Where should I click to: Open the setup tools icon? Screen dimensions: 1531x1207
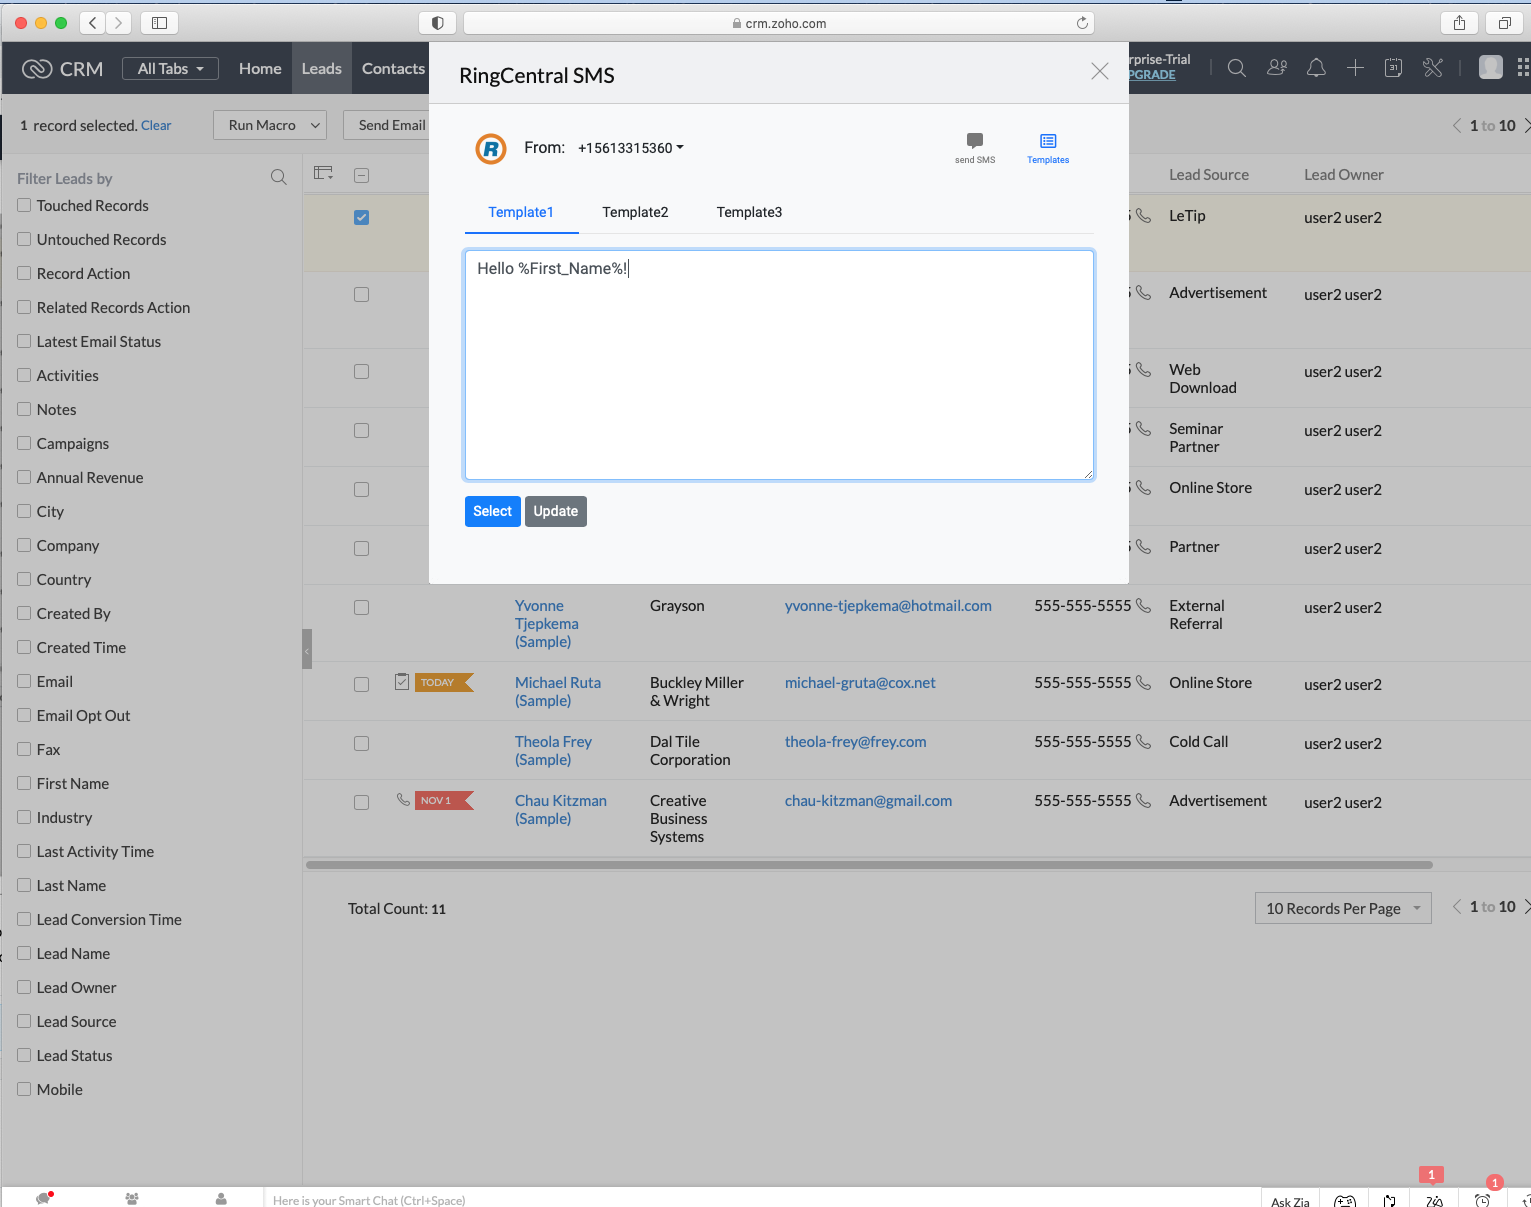coord(1433,68)
